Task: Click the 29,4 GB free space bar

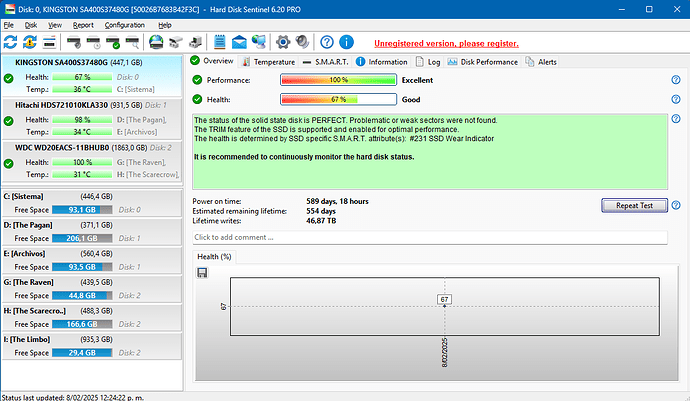Action: (82, 353)
